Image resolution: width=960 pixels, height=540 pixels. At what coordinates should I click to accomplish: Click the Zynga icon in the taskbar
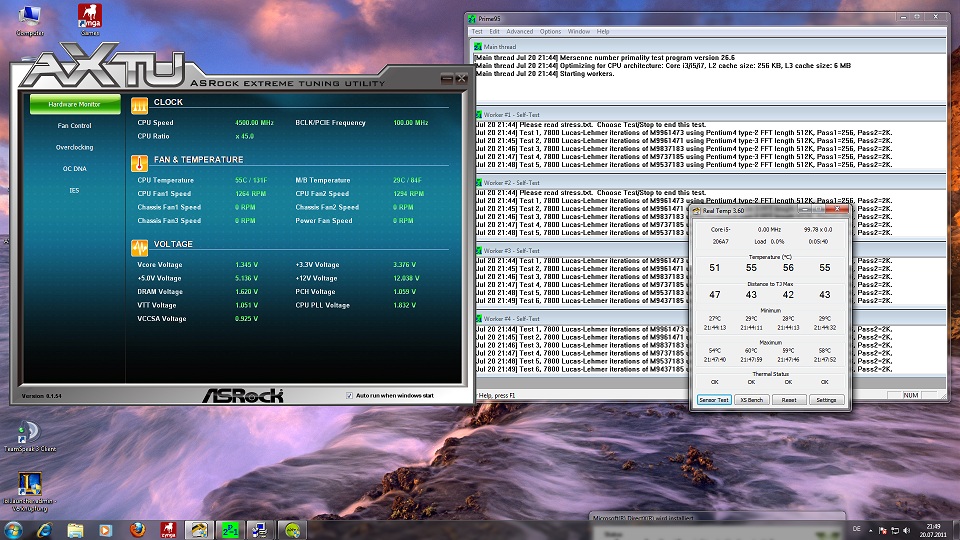(x=168, y=530)
